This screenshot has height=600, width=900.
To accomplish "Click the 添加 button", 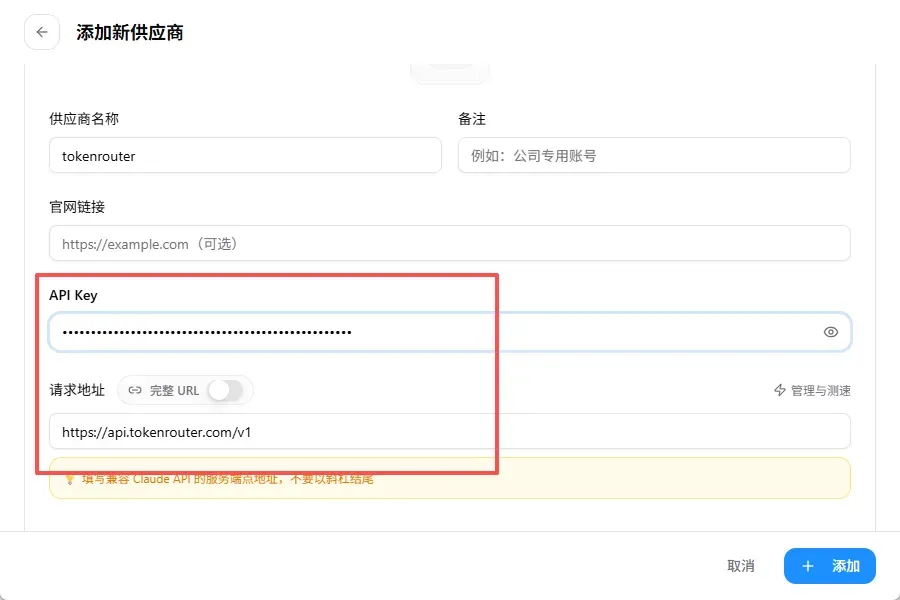I will click(830, 566).
